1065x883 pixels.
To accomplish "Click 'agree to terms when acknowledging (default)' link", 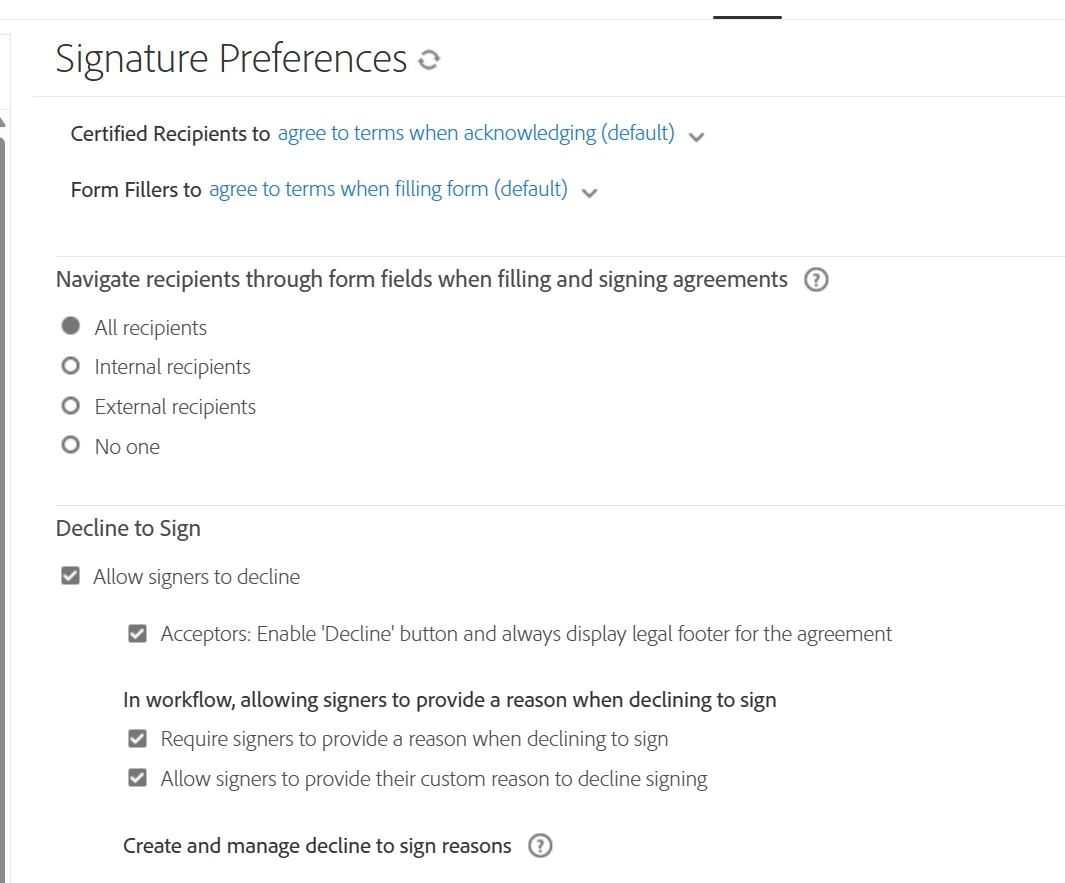I will coord(476,133).
